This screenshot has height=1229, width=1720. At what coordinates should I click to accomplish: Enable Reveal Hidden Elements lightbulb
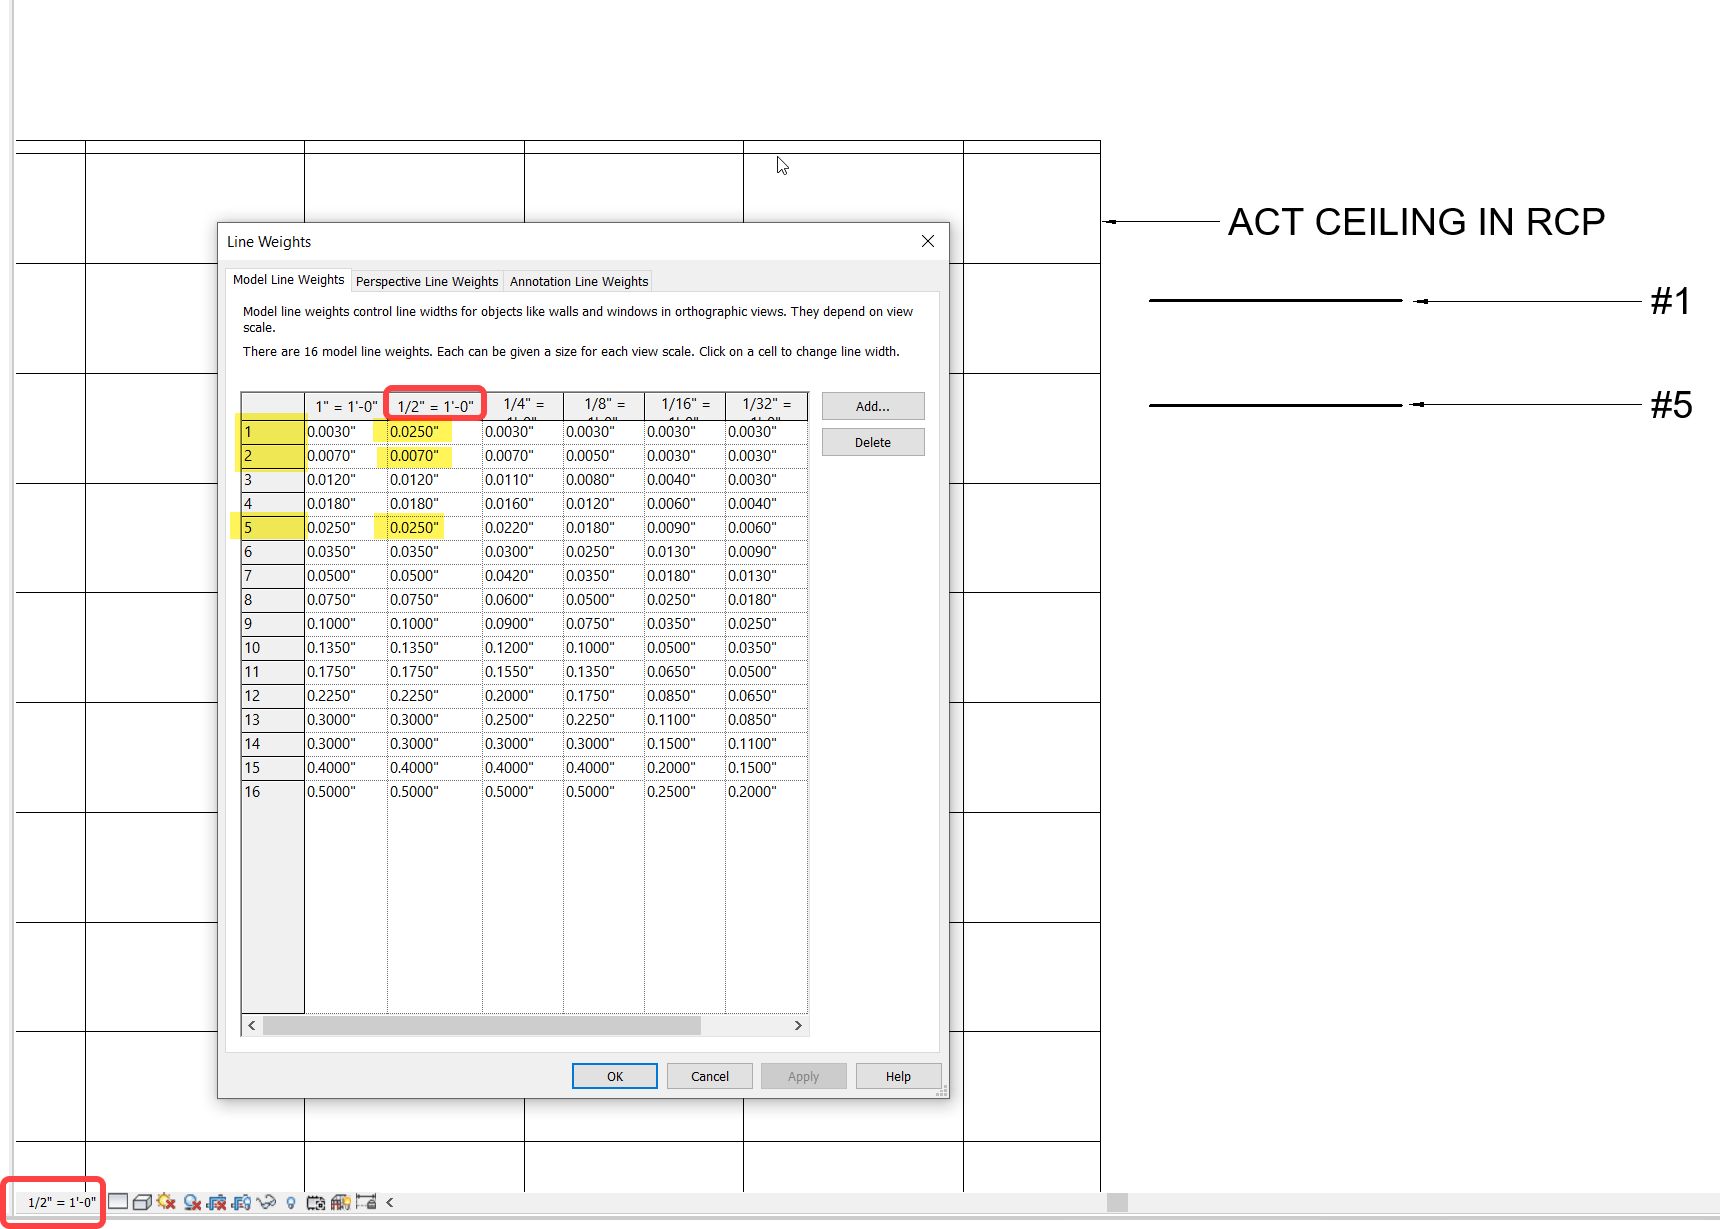[x=291, y=1202]
